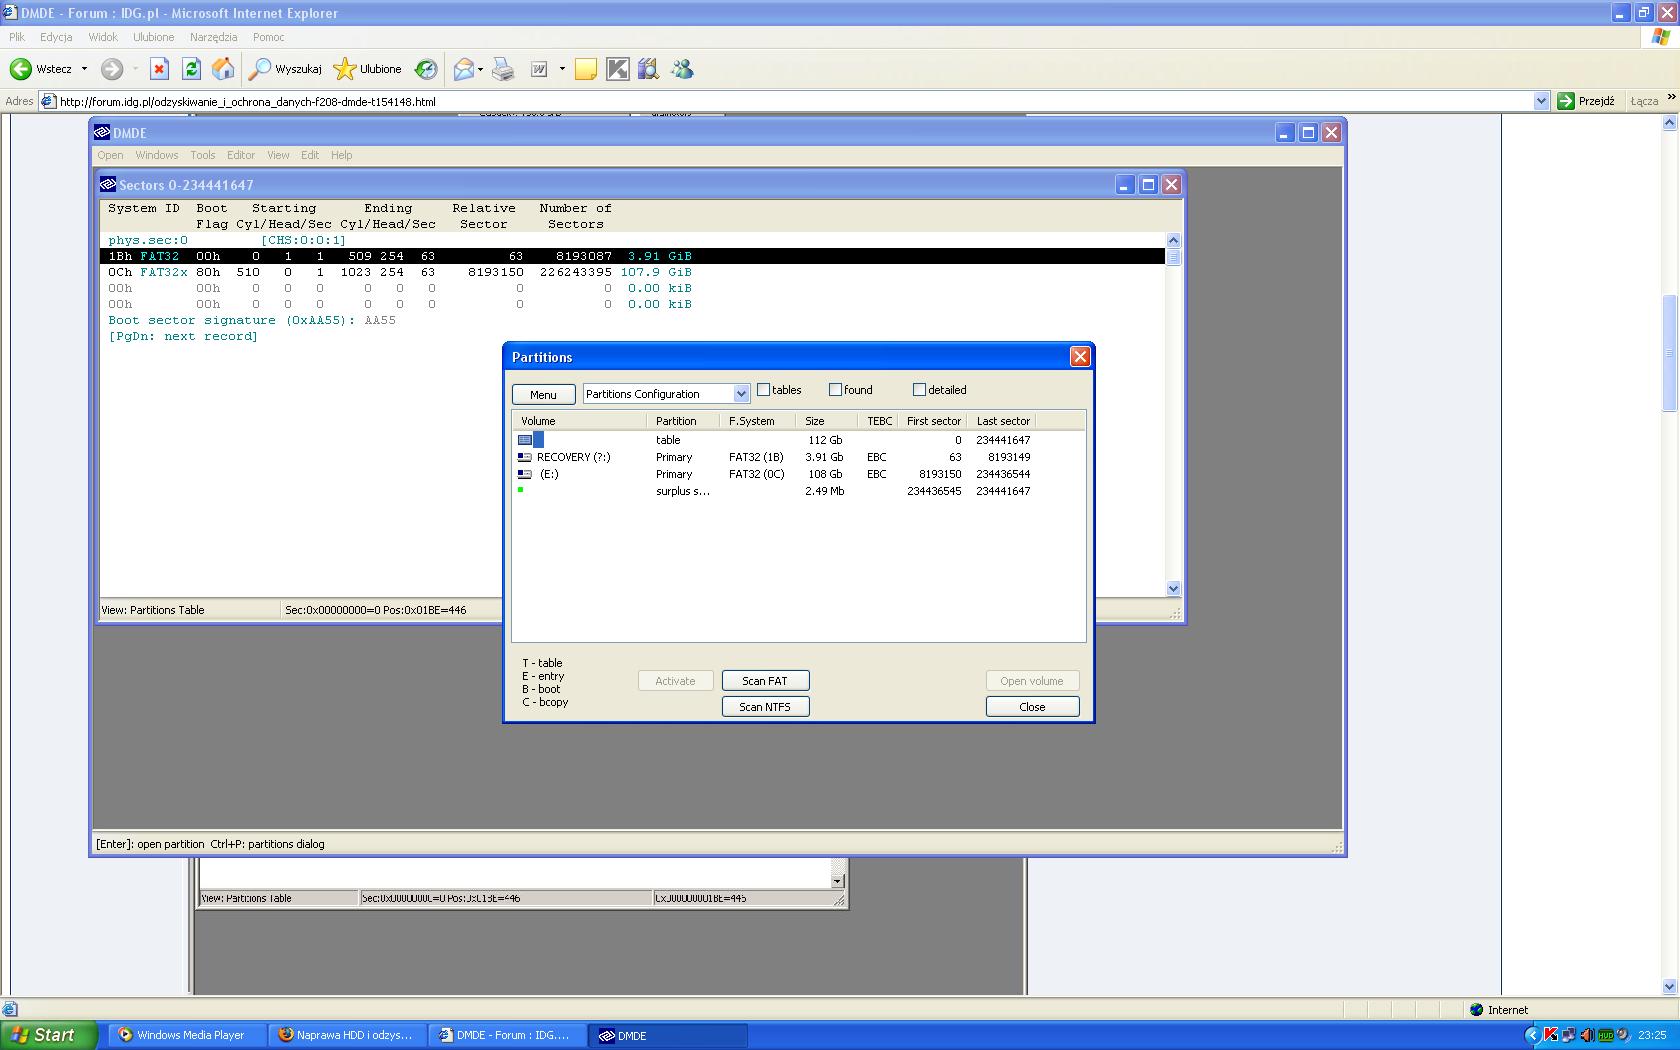Screen dimensions: 1680x1050
Task: Click the Last sector column header
Action: click(x=1003, y=421)
